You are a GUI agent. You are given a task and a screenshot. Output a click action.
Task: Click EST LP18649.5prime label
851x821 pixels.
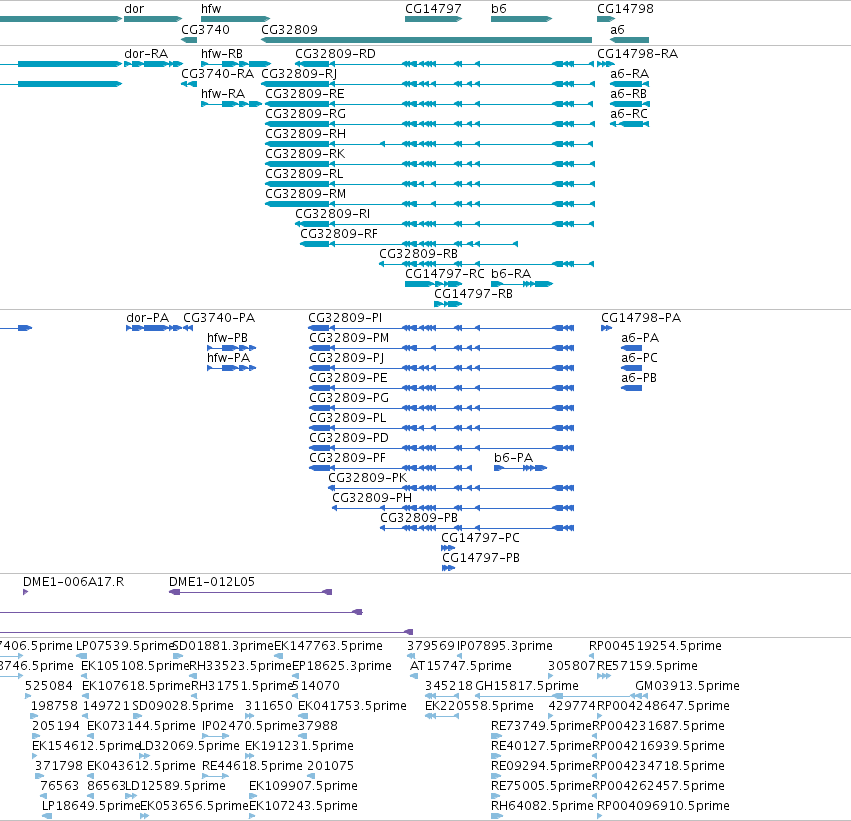(x=91, y=806)
